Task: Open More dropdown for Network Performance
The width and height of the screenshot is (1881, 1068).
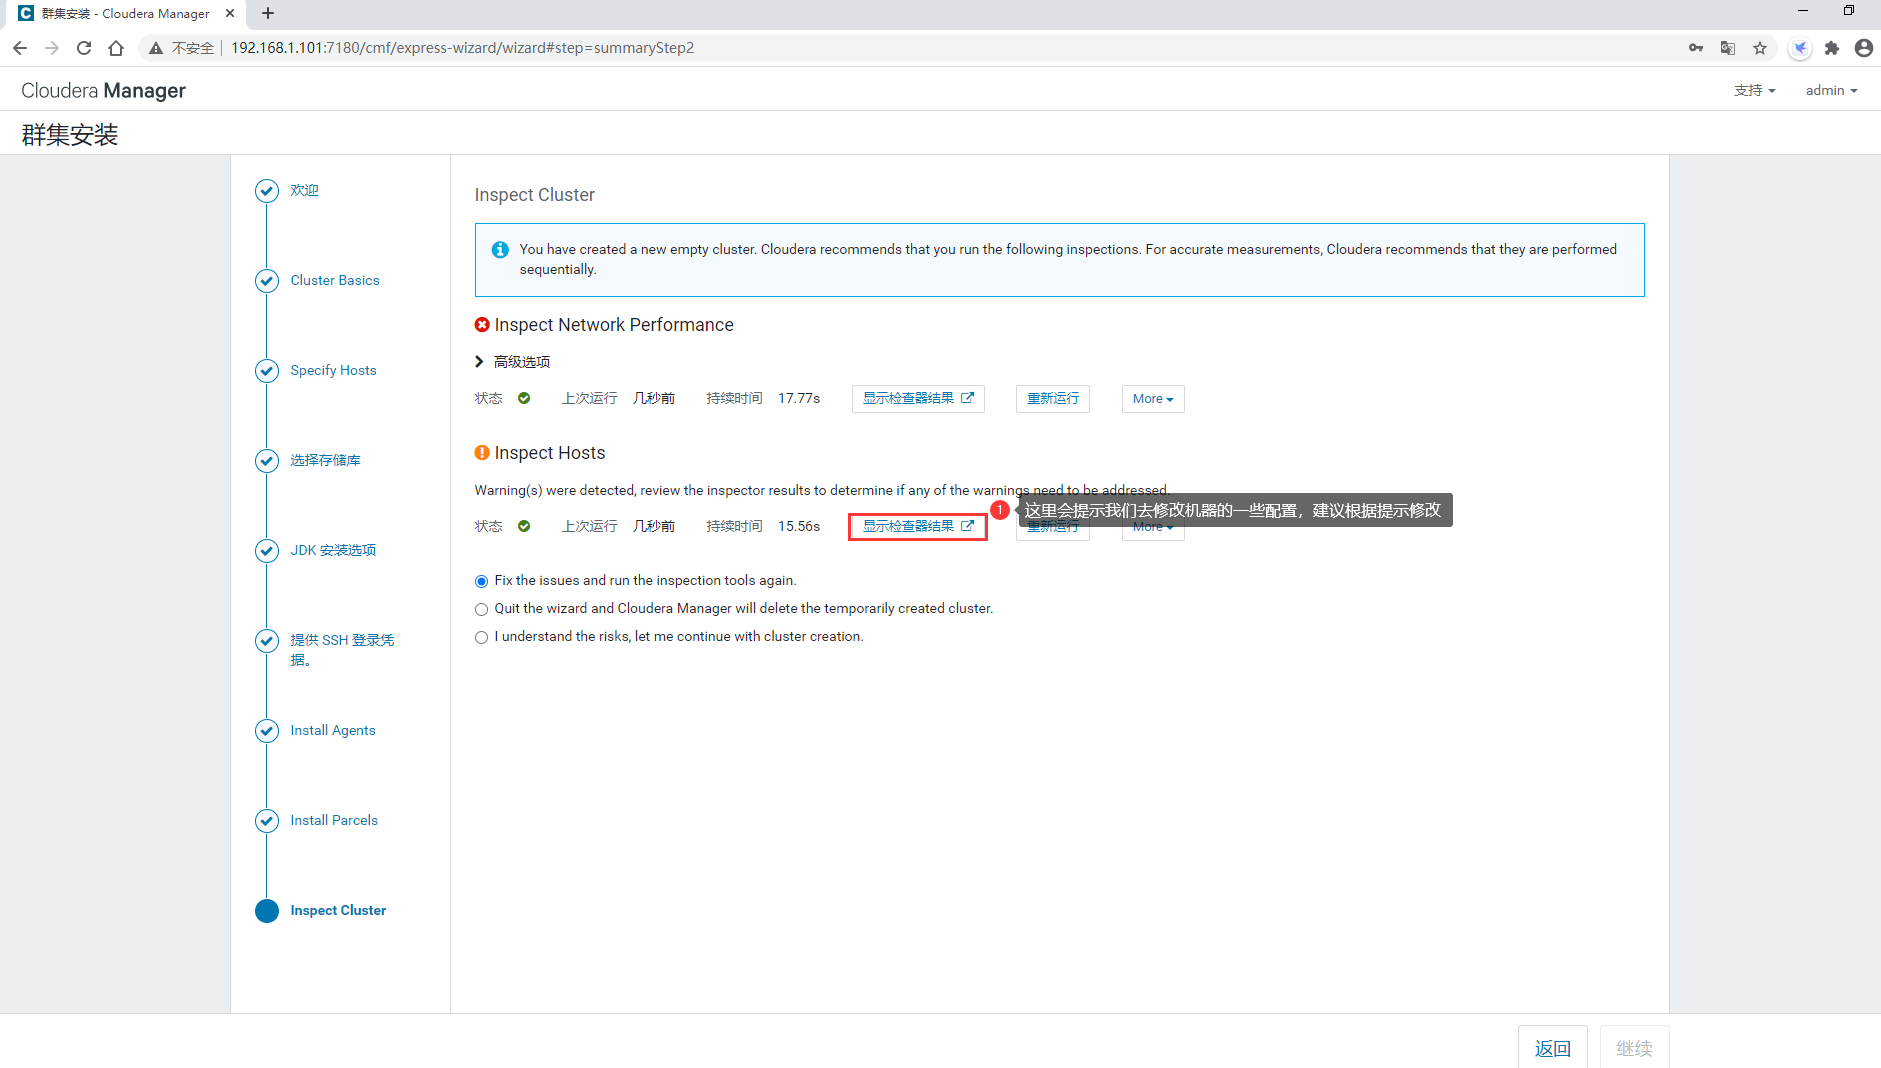Action: 1153,399
